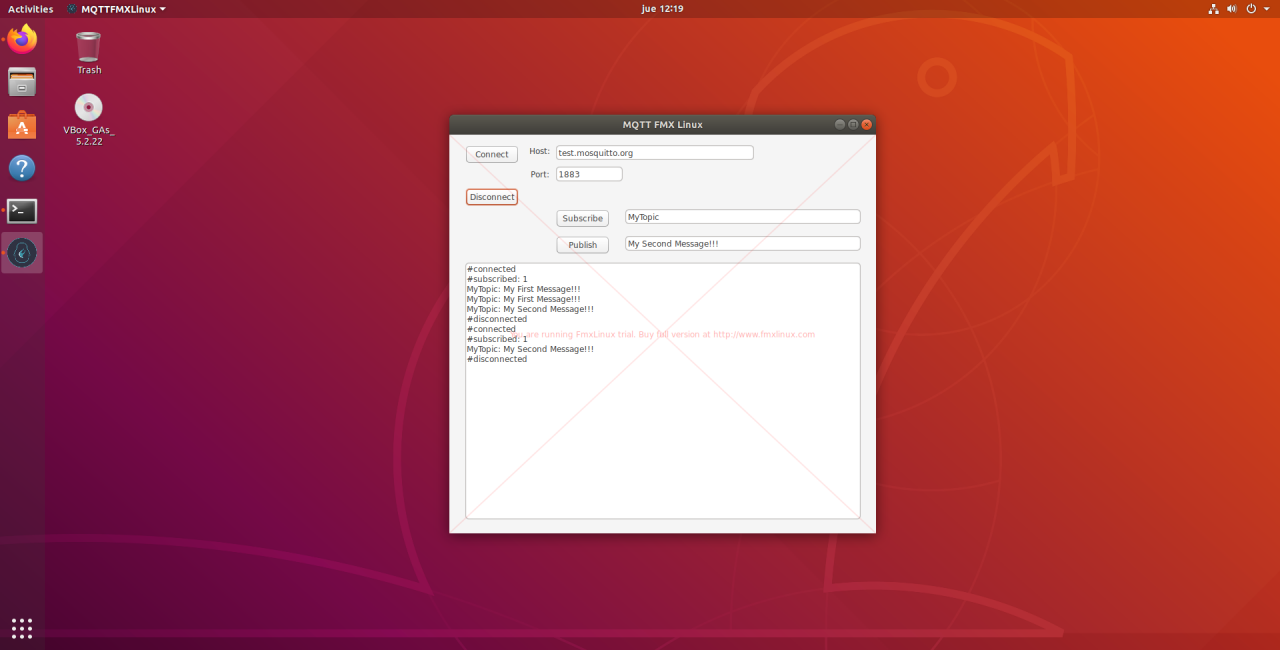The width and height of the screenshot is (1280, 650).
Task: Click the Port: label
Action: coord(540,174)
